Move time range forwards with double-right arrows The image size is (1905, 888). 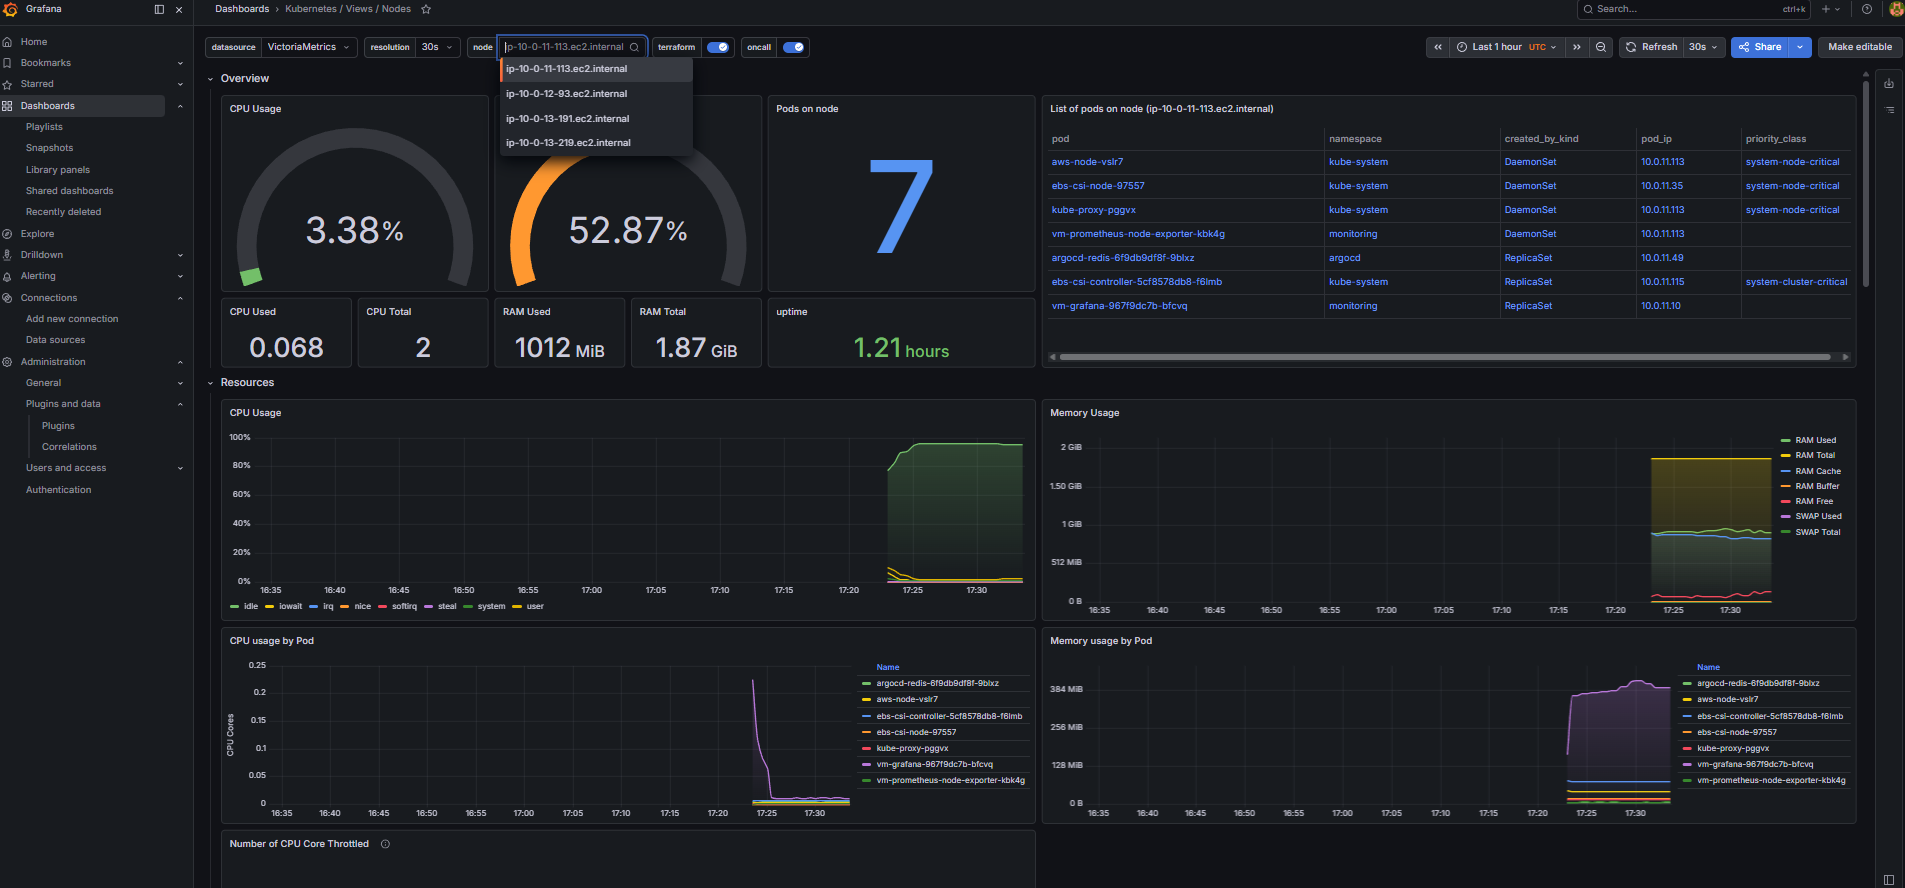pyautogui.click(x=1577, y=47)
